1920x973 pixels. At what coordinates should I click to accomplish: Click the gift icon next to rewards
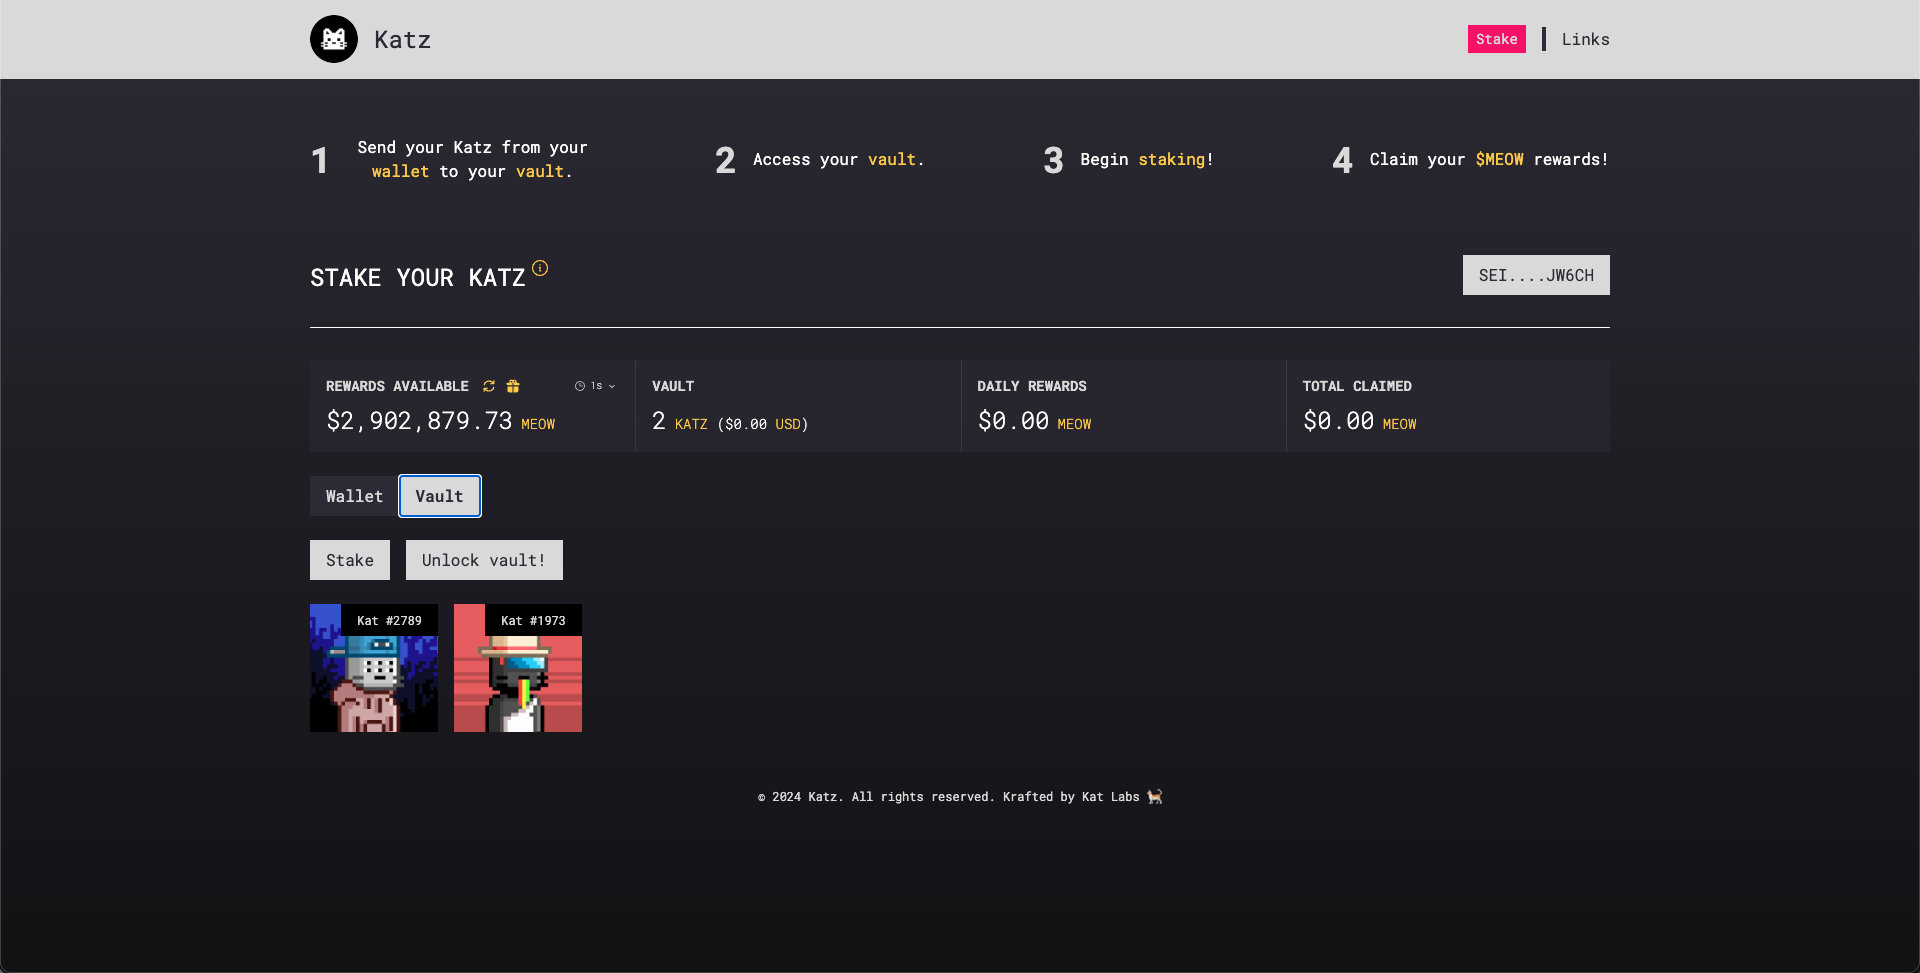pos(512,386)
